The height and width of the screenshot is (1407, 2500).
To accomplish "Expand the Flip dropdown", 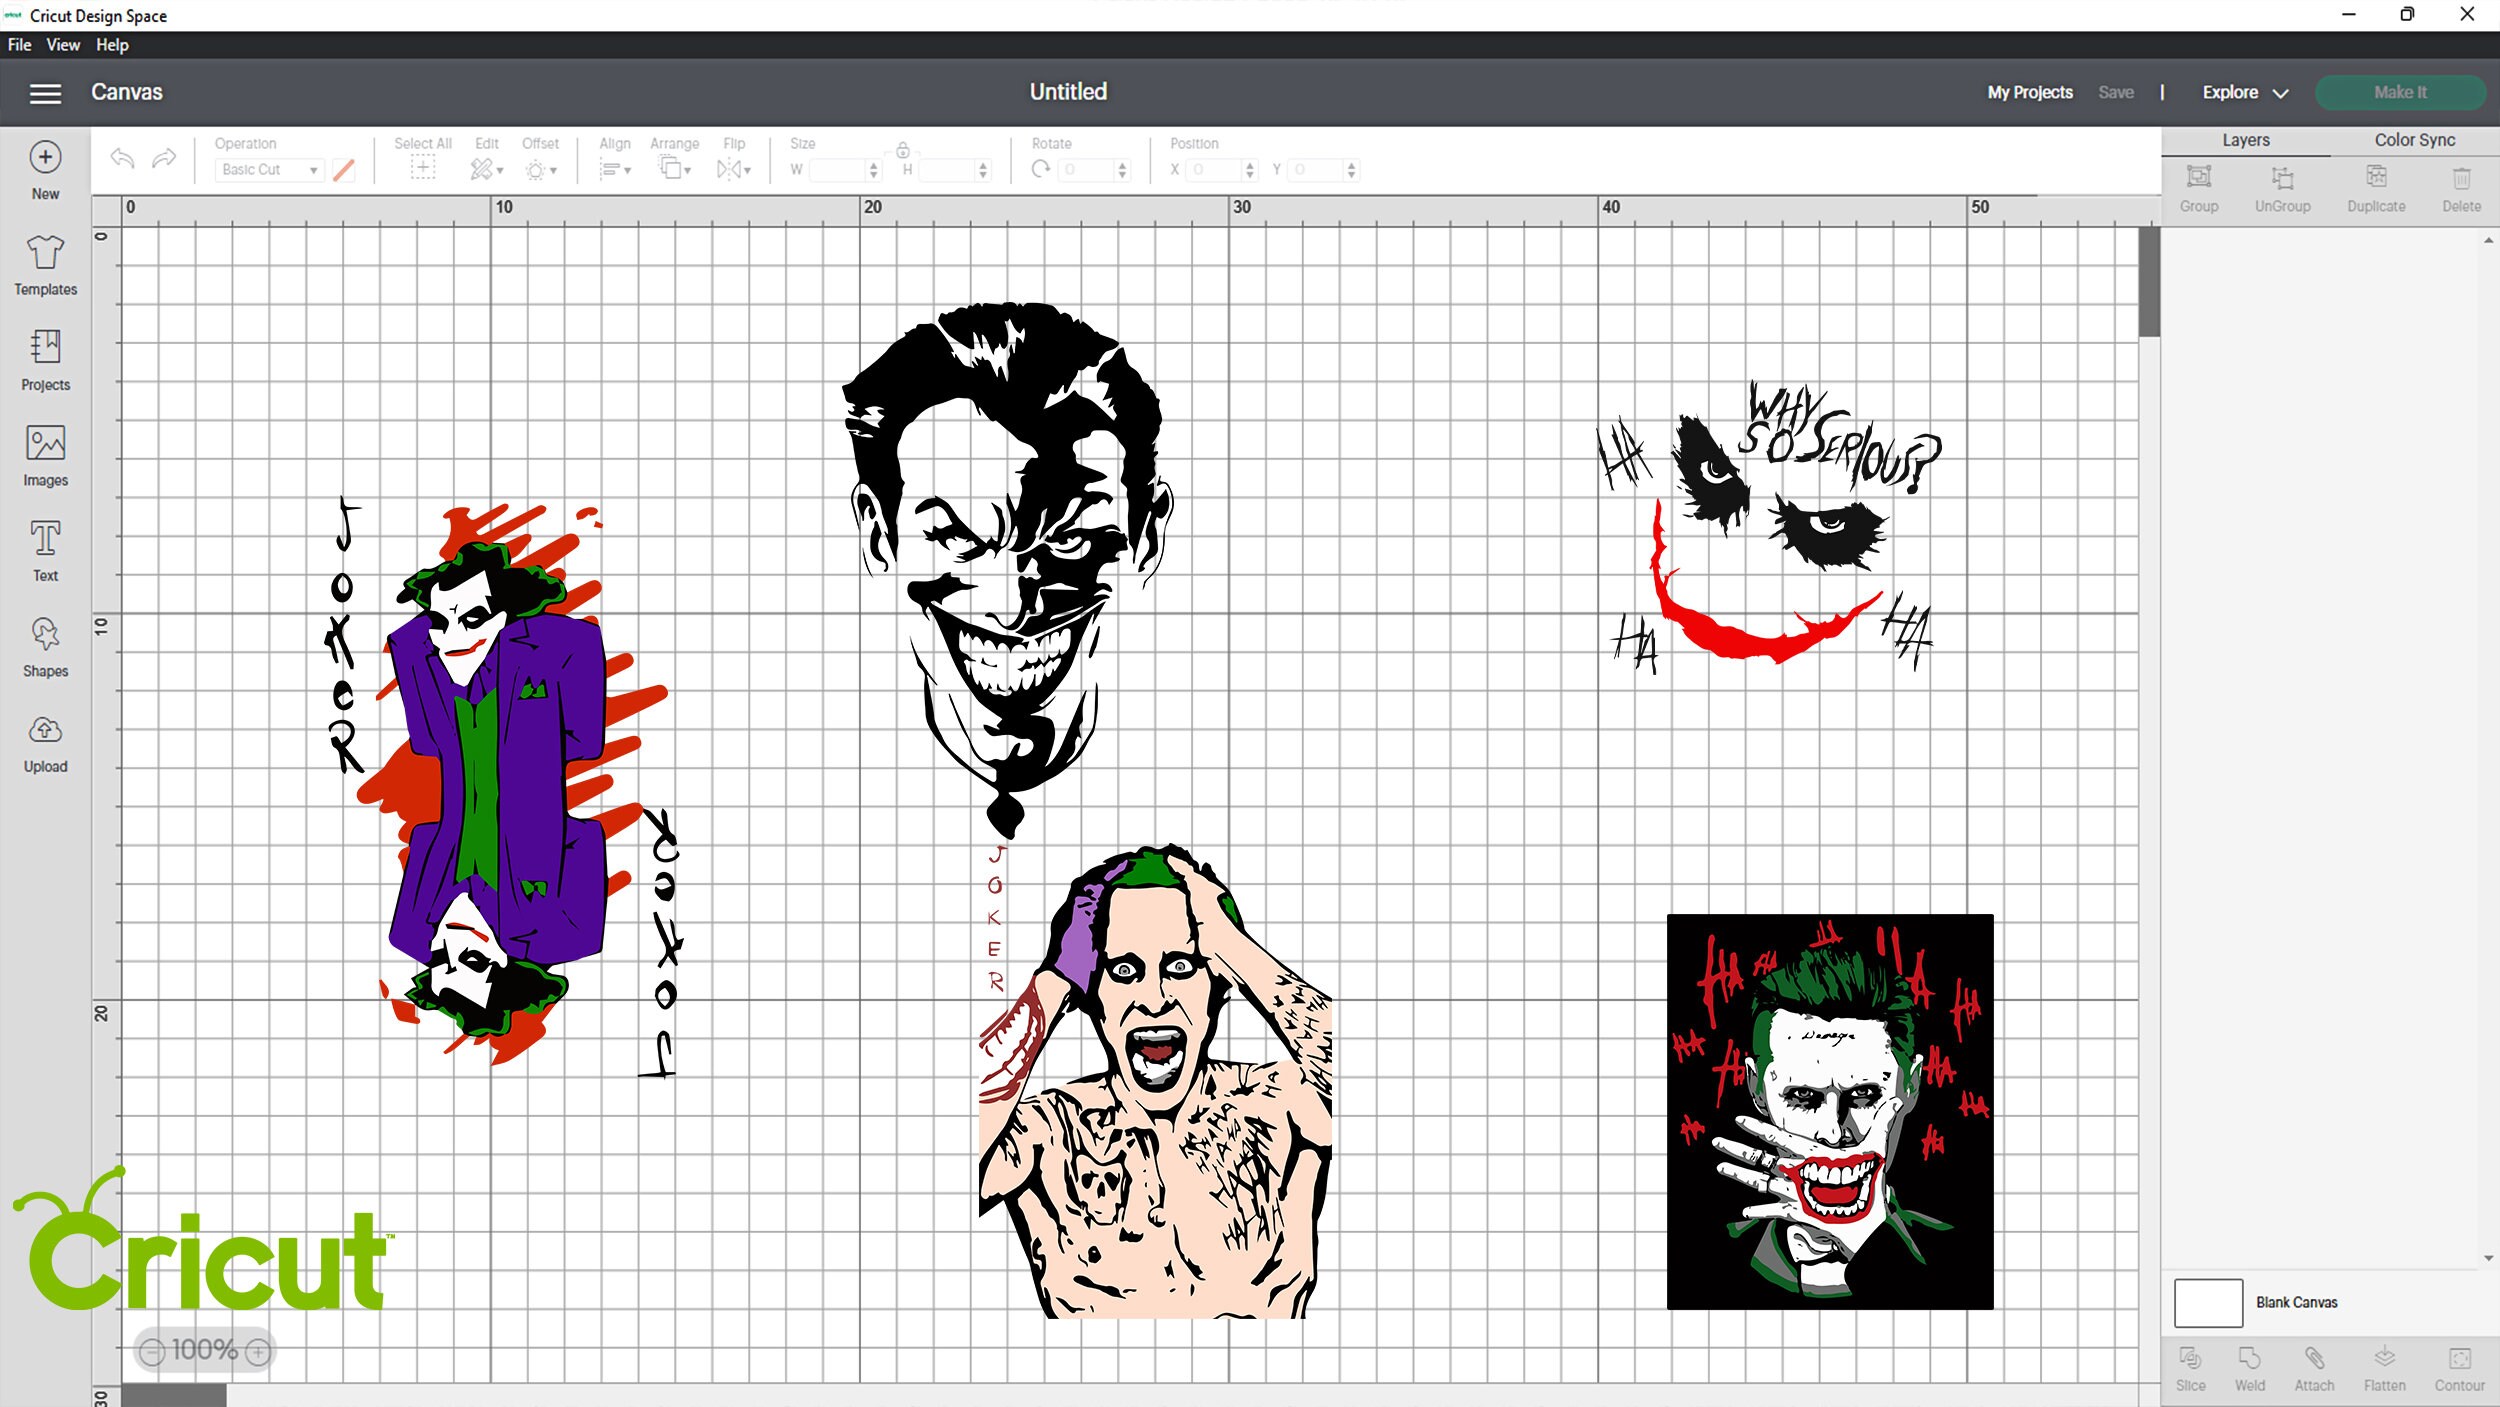I will click(733, 170).
